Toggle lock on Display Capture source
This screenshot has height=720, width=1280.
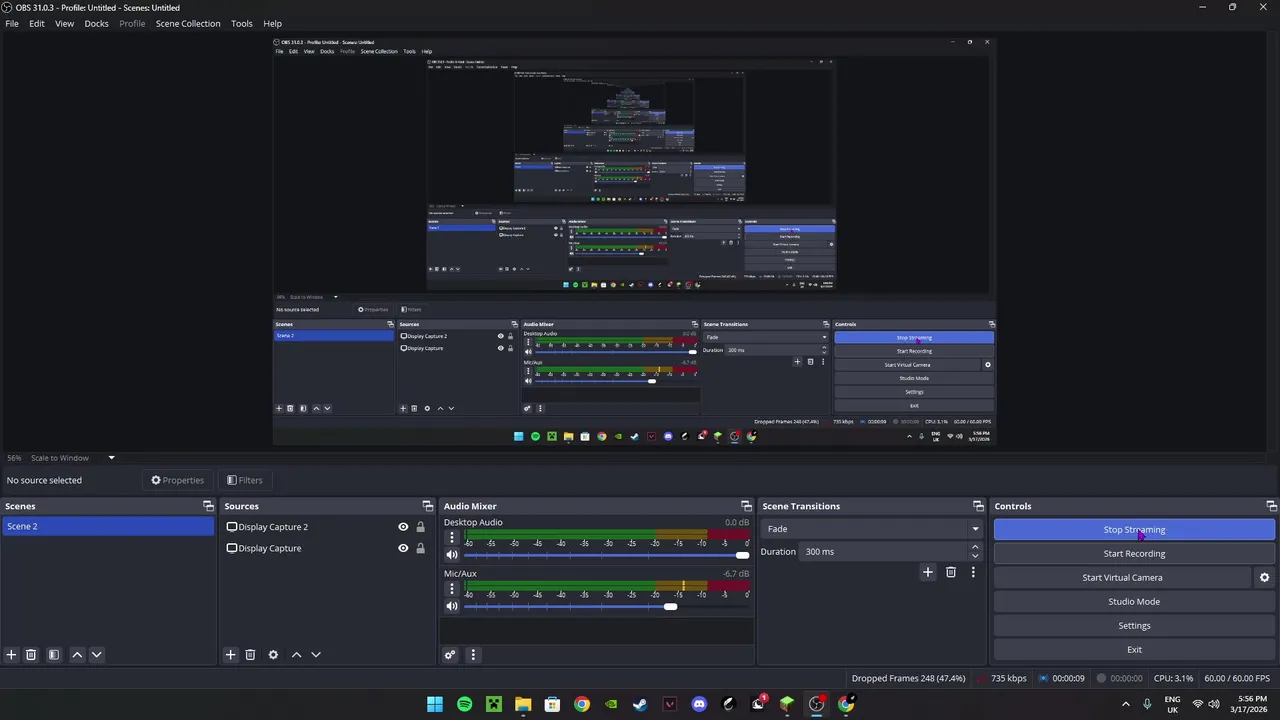coord(420,548)
